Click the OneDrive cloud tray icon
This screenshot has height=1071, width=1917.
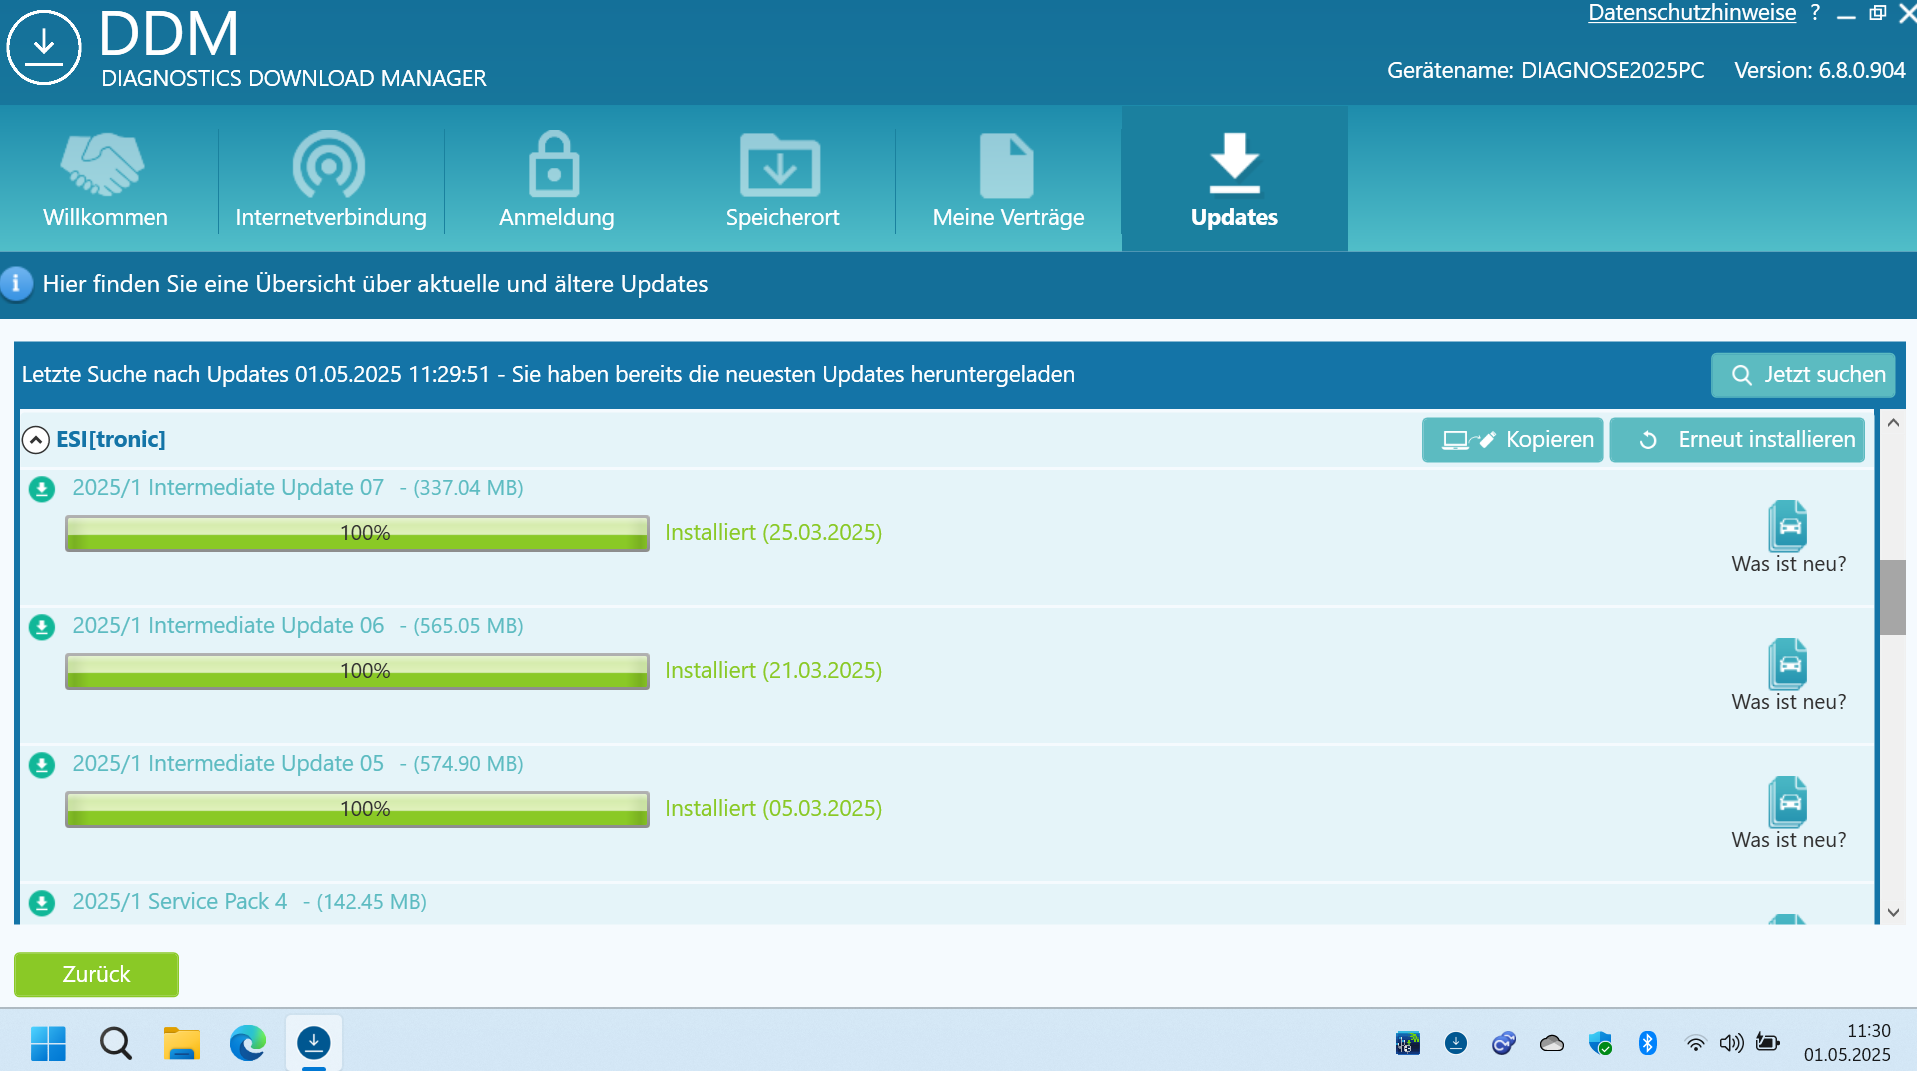[x=1552, y=1044]
